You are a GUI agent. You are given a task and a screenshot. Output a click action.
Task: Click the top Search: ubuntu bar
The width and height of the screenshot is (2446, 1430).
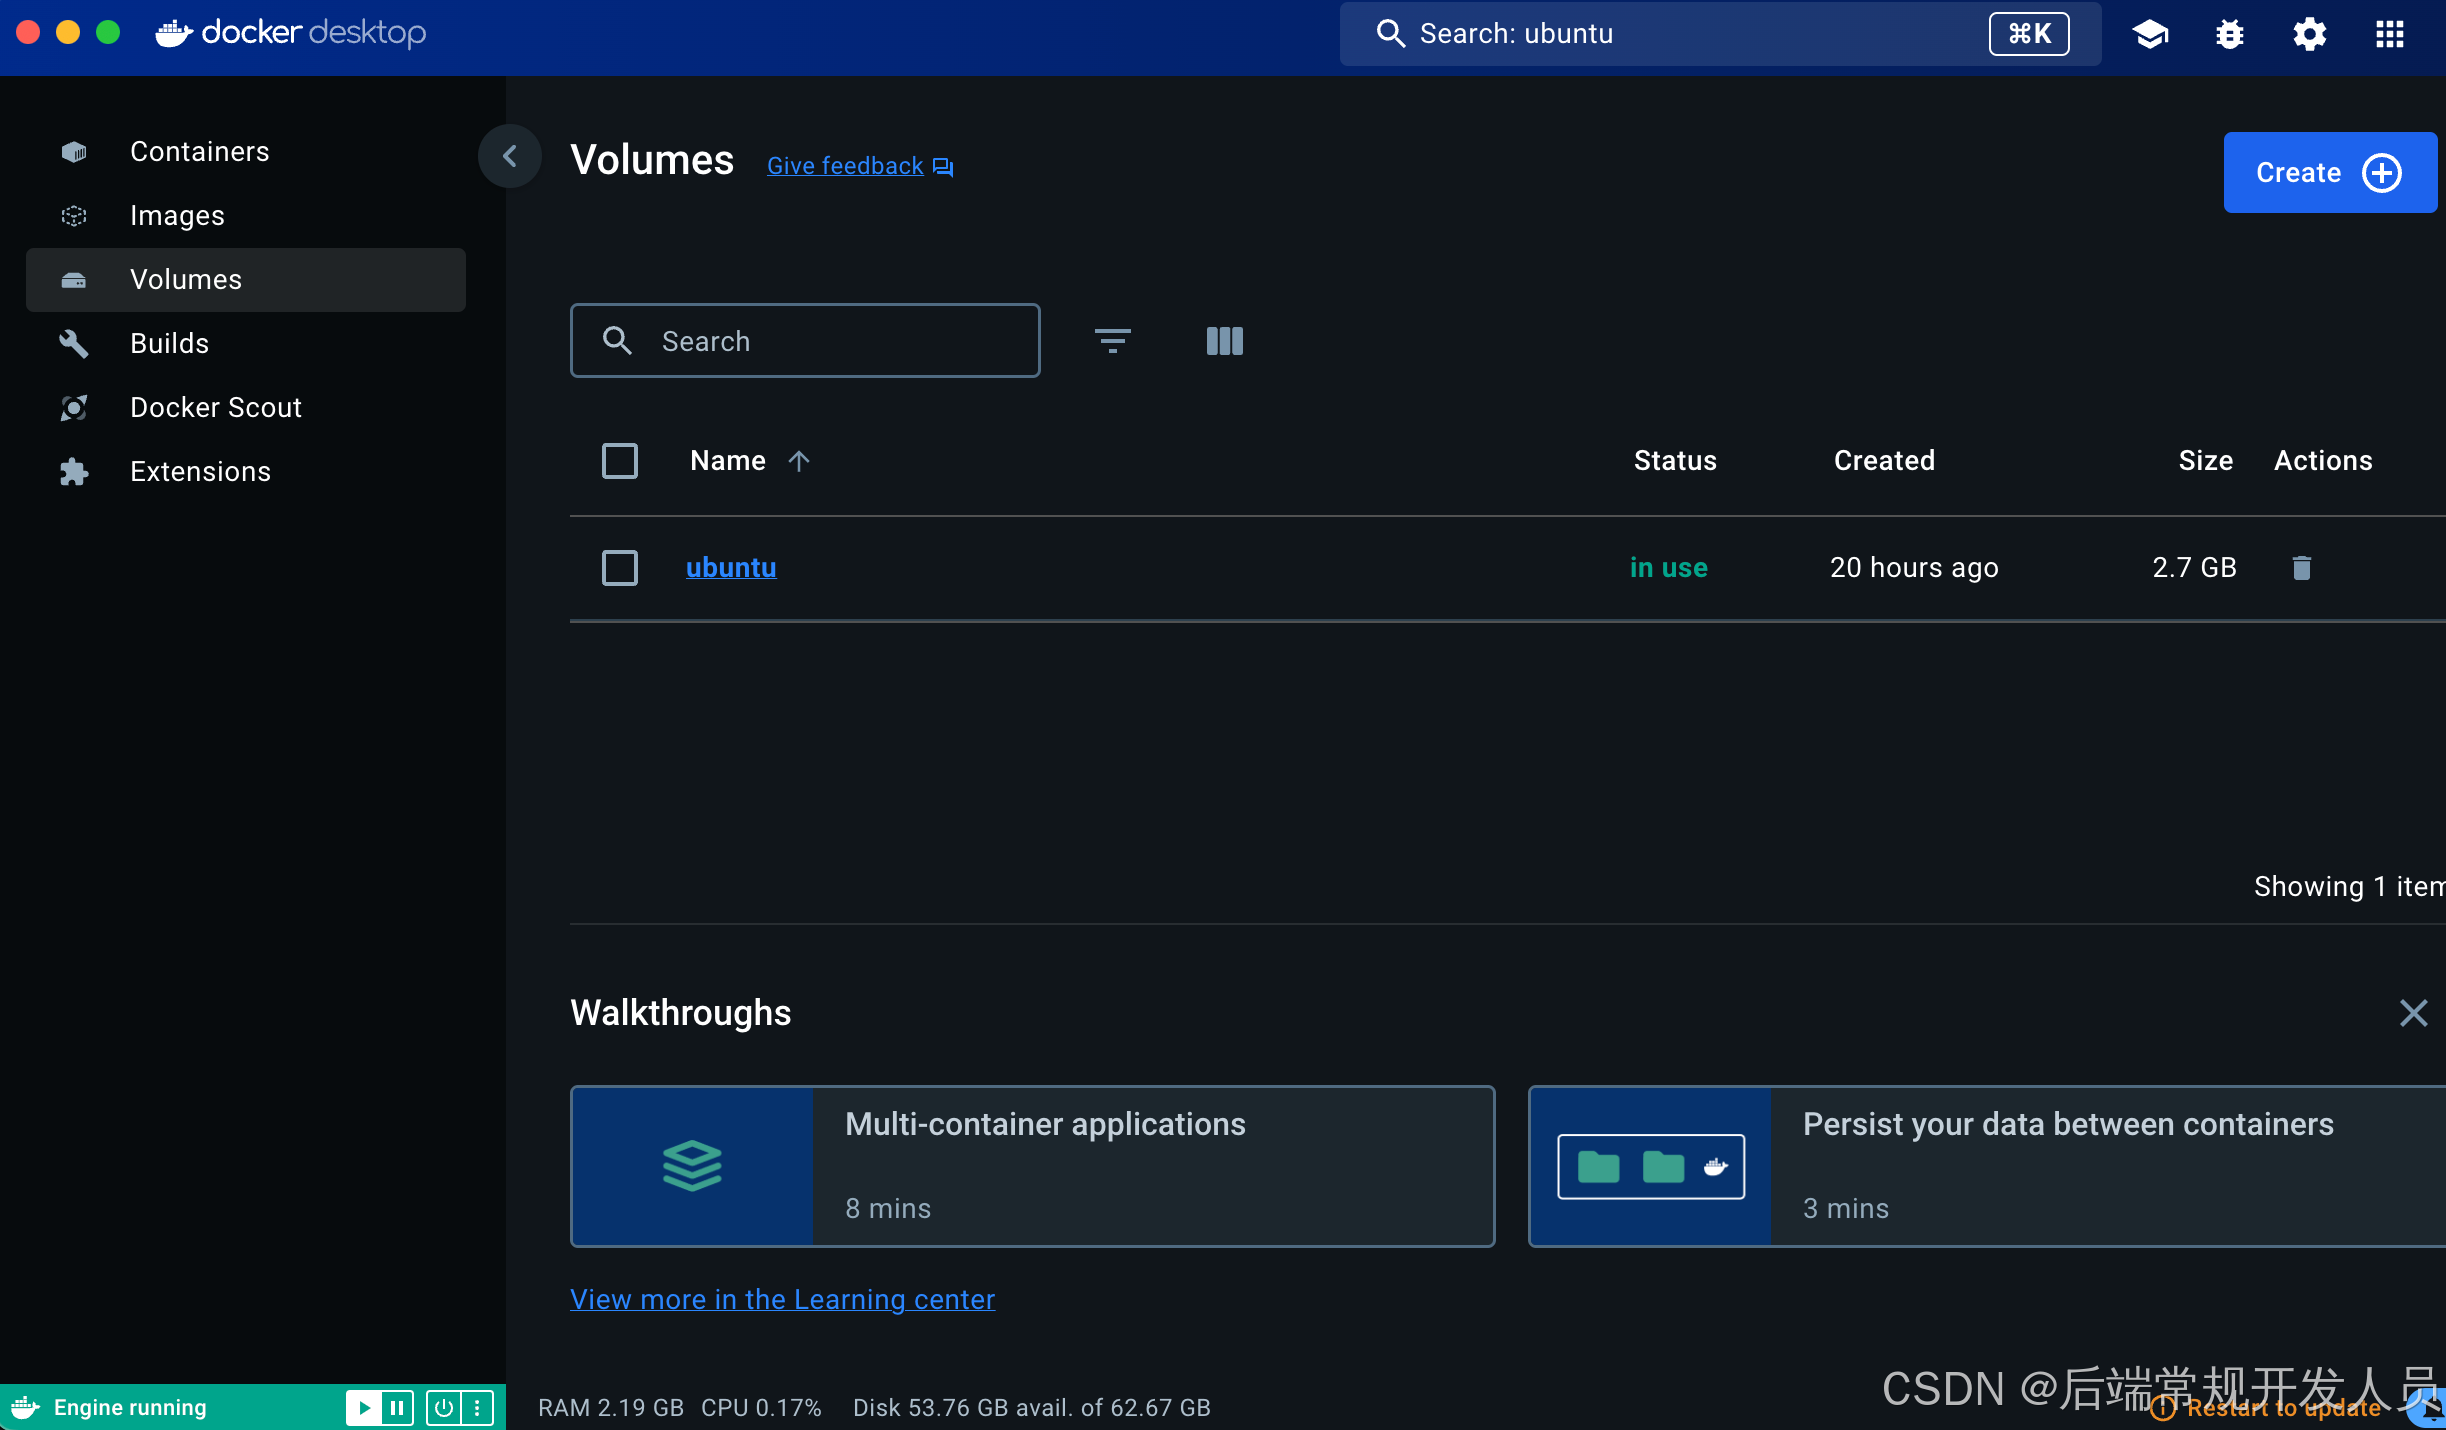pos(1720,34)
